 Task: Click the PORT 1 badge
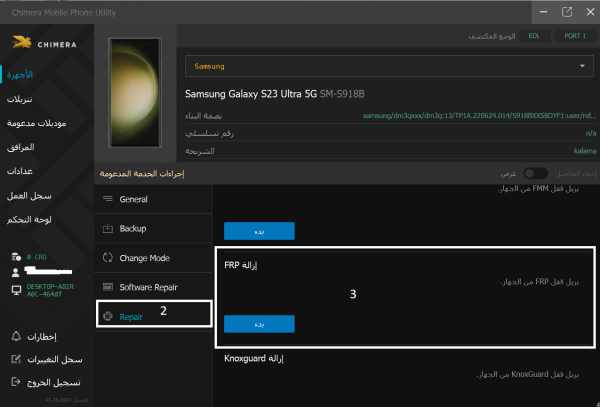[x=576, y=36]
